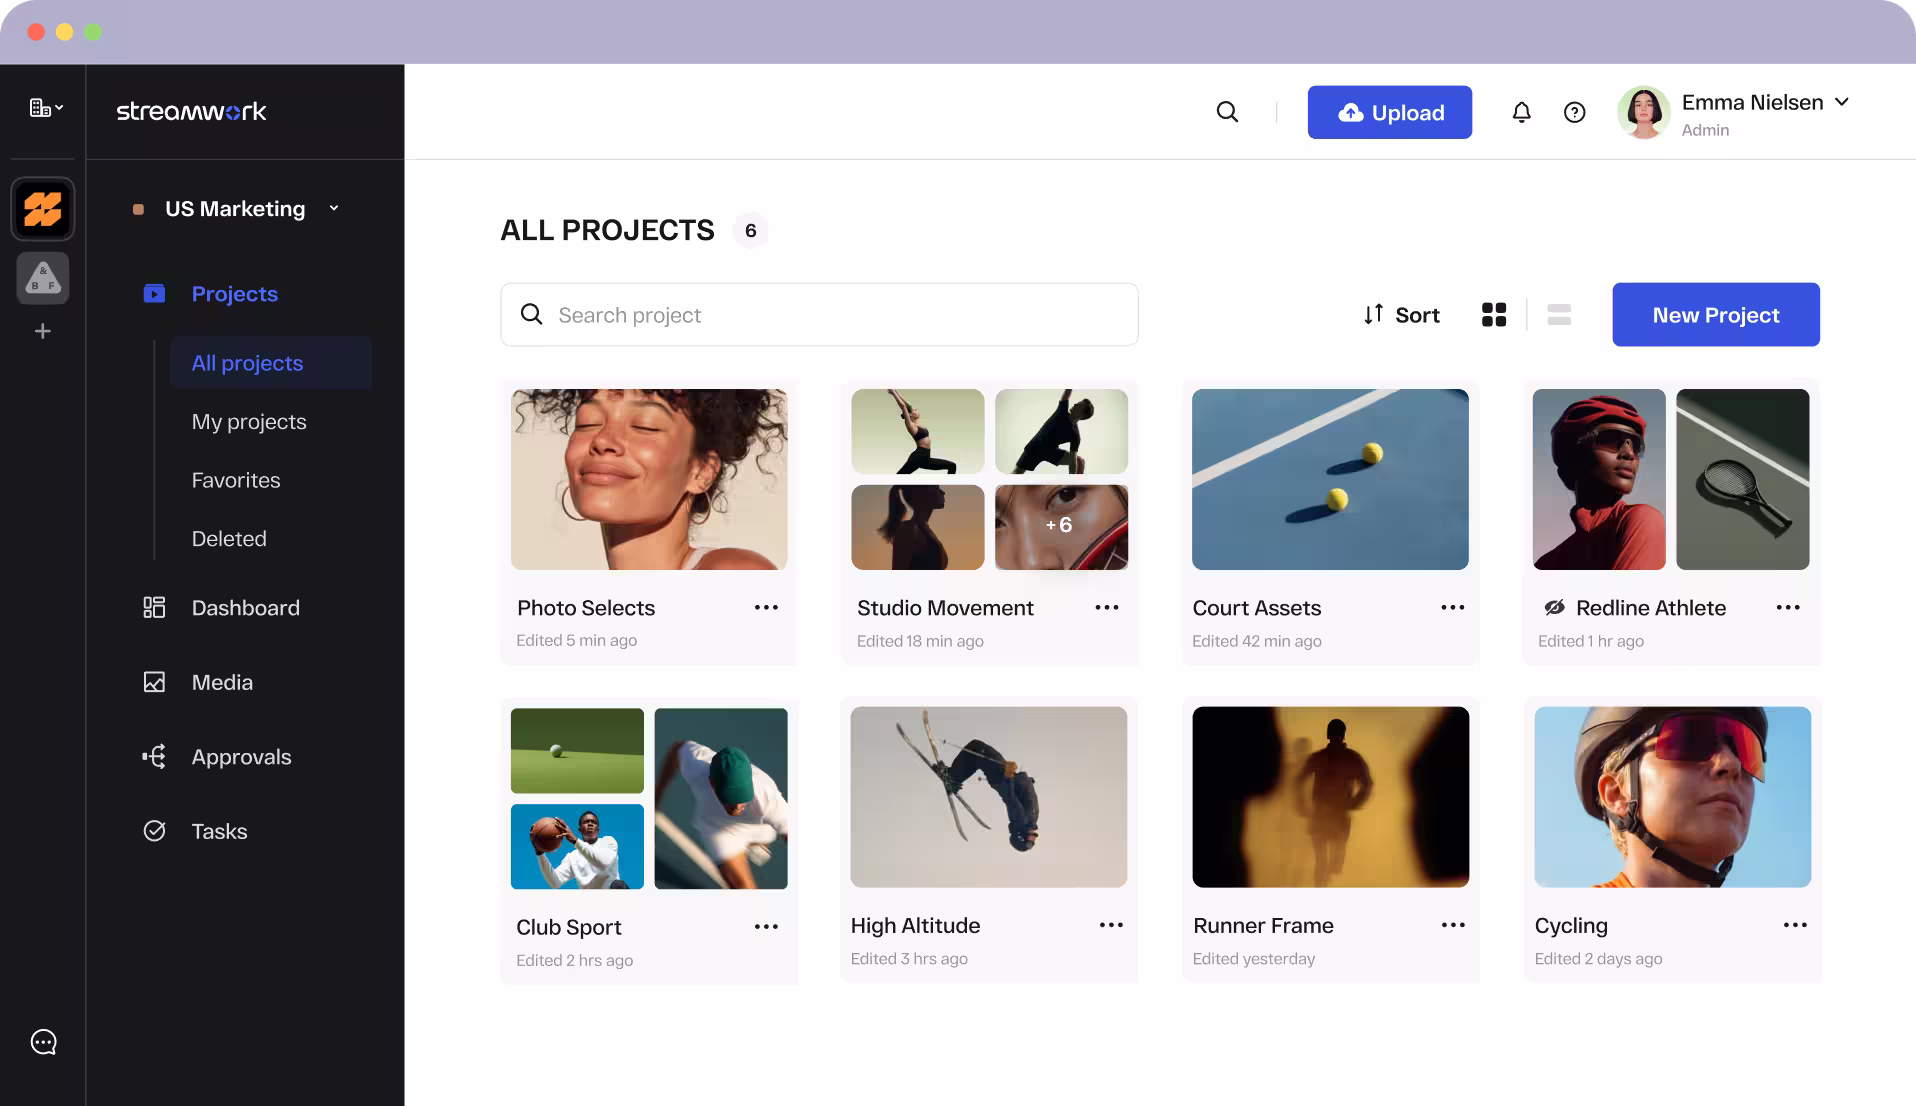The width and height of the screenshot is (1916, 1106).
Task: Go to Tasks
Action: (219, 831)
